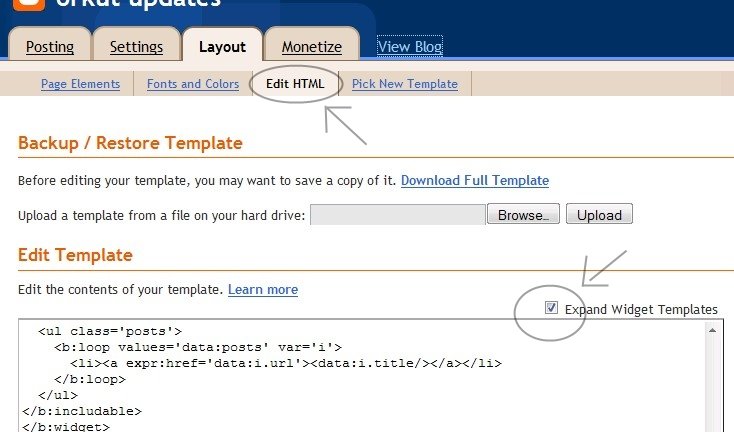Click the "</b:loop>" closing tag line
The image size is (734, 432).
(x=90, y=379)
